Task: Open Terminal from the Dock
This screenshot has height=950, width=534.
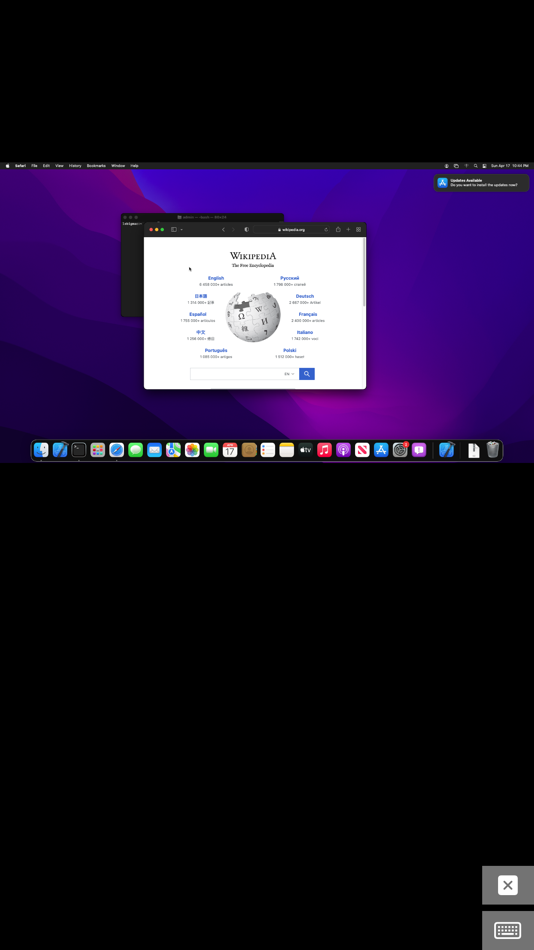Action: coord(79,450)
